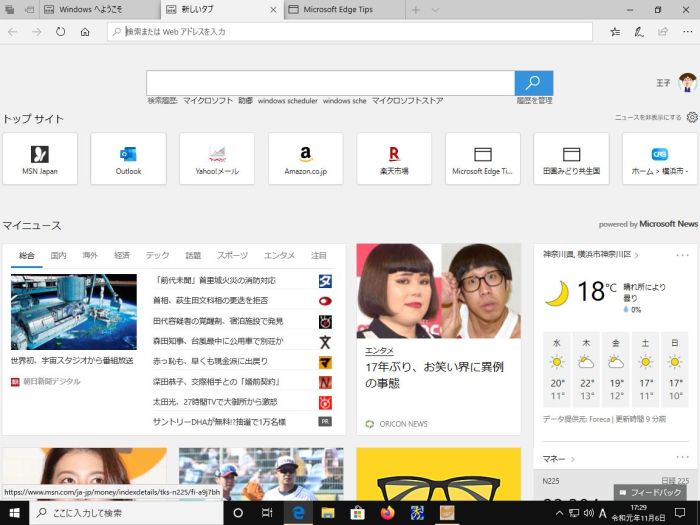700x525 pixels.
Task: Click the 履歴を管理 link
Action: (534, 101)
